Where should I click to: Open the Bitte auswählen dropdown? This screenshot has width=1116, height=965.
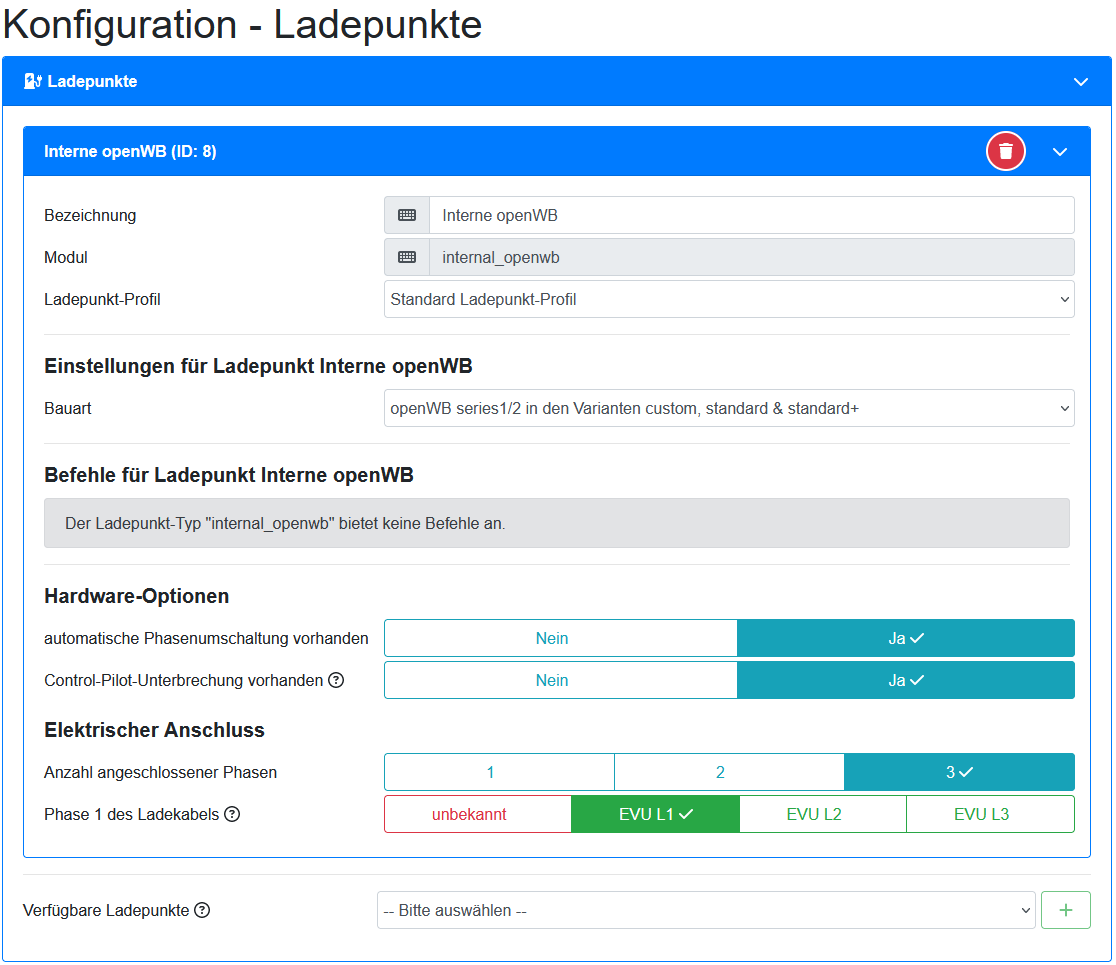pos(706,910)
